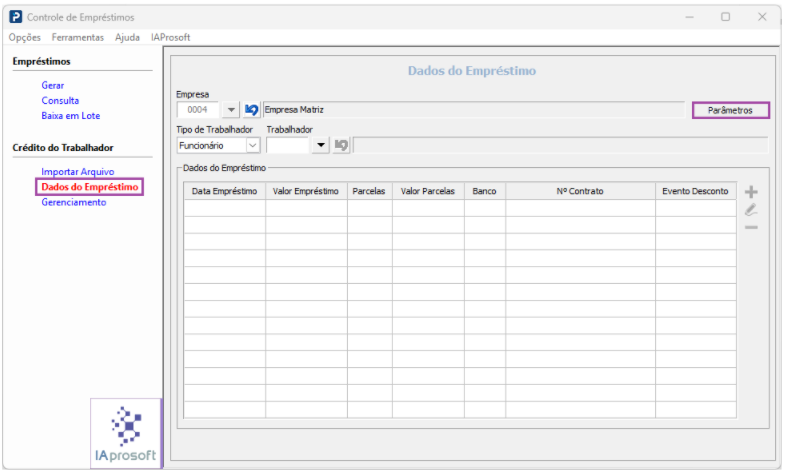Add a loan with the plus icon
Image resolution: width=785 pixels, height=474 pixels.
pyautogui.click(x=751, y=192)
